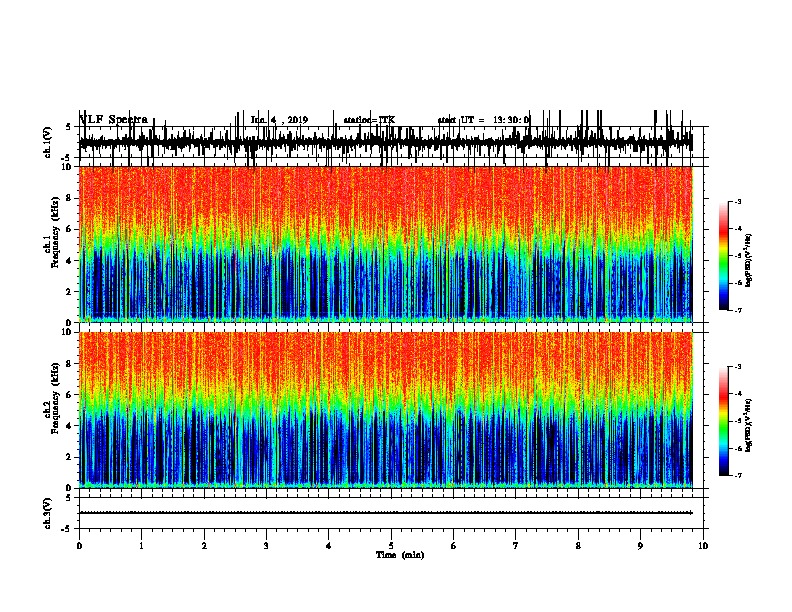Click the "ch.3(V)" waveform axis label
Image resolution: width=792 pixels, height=612 pixels.
tap(48, 513)
